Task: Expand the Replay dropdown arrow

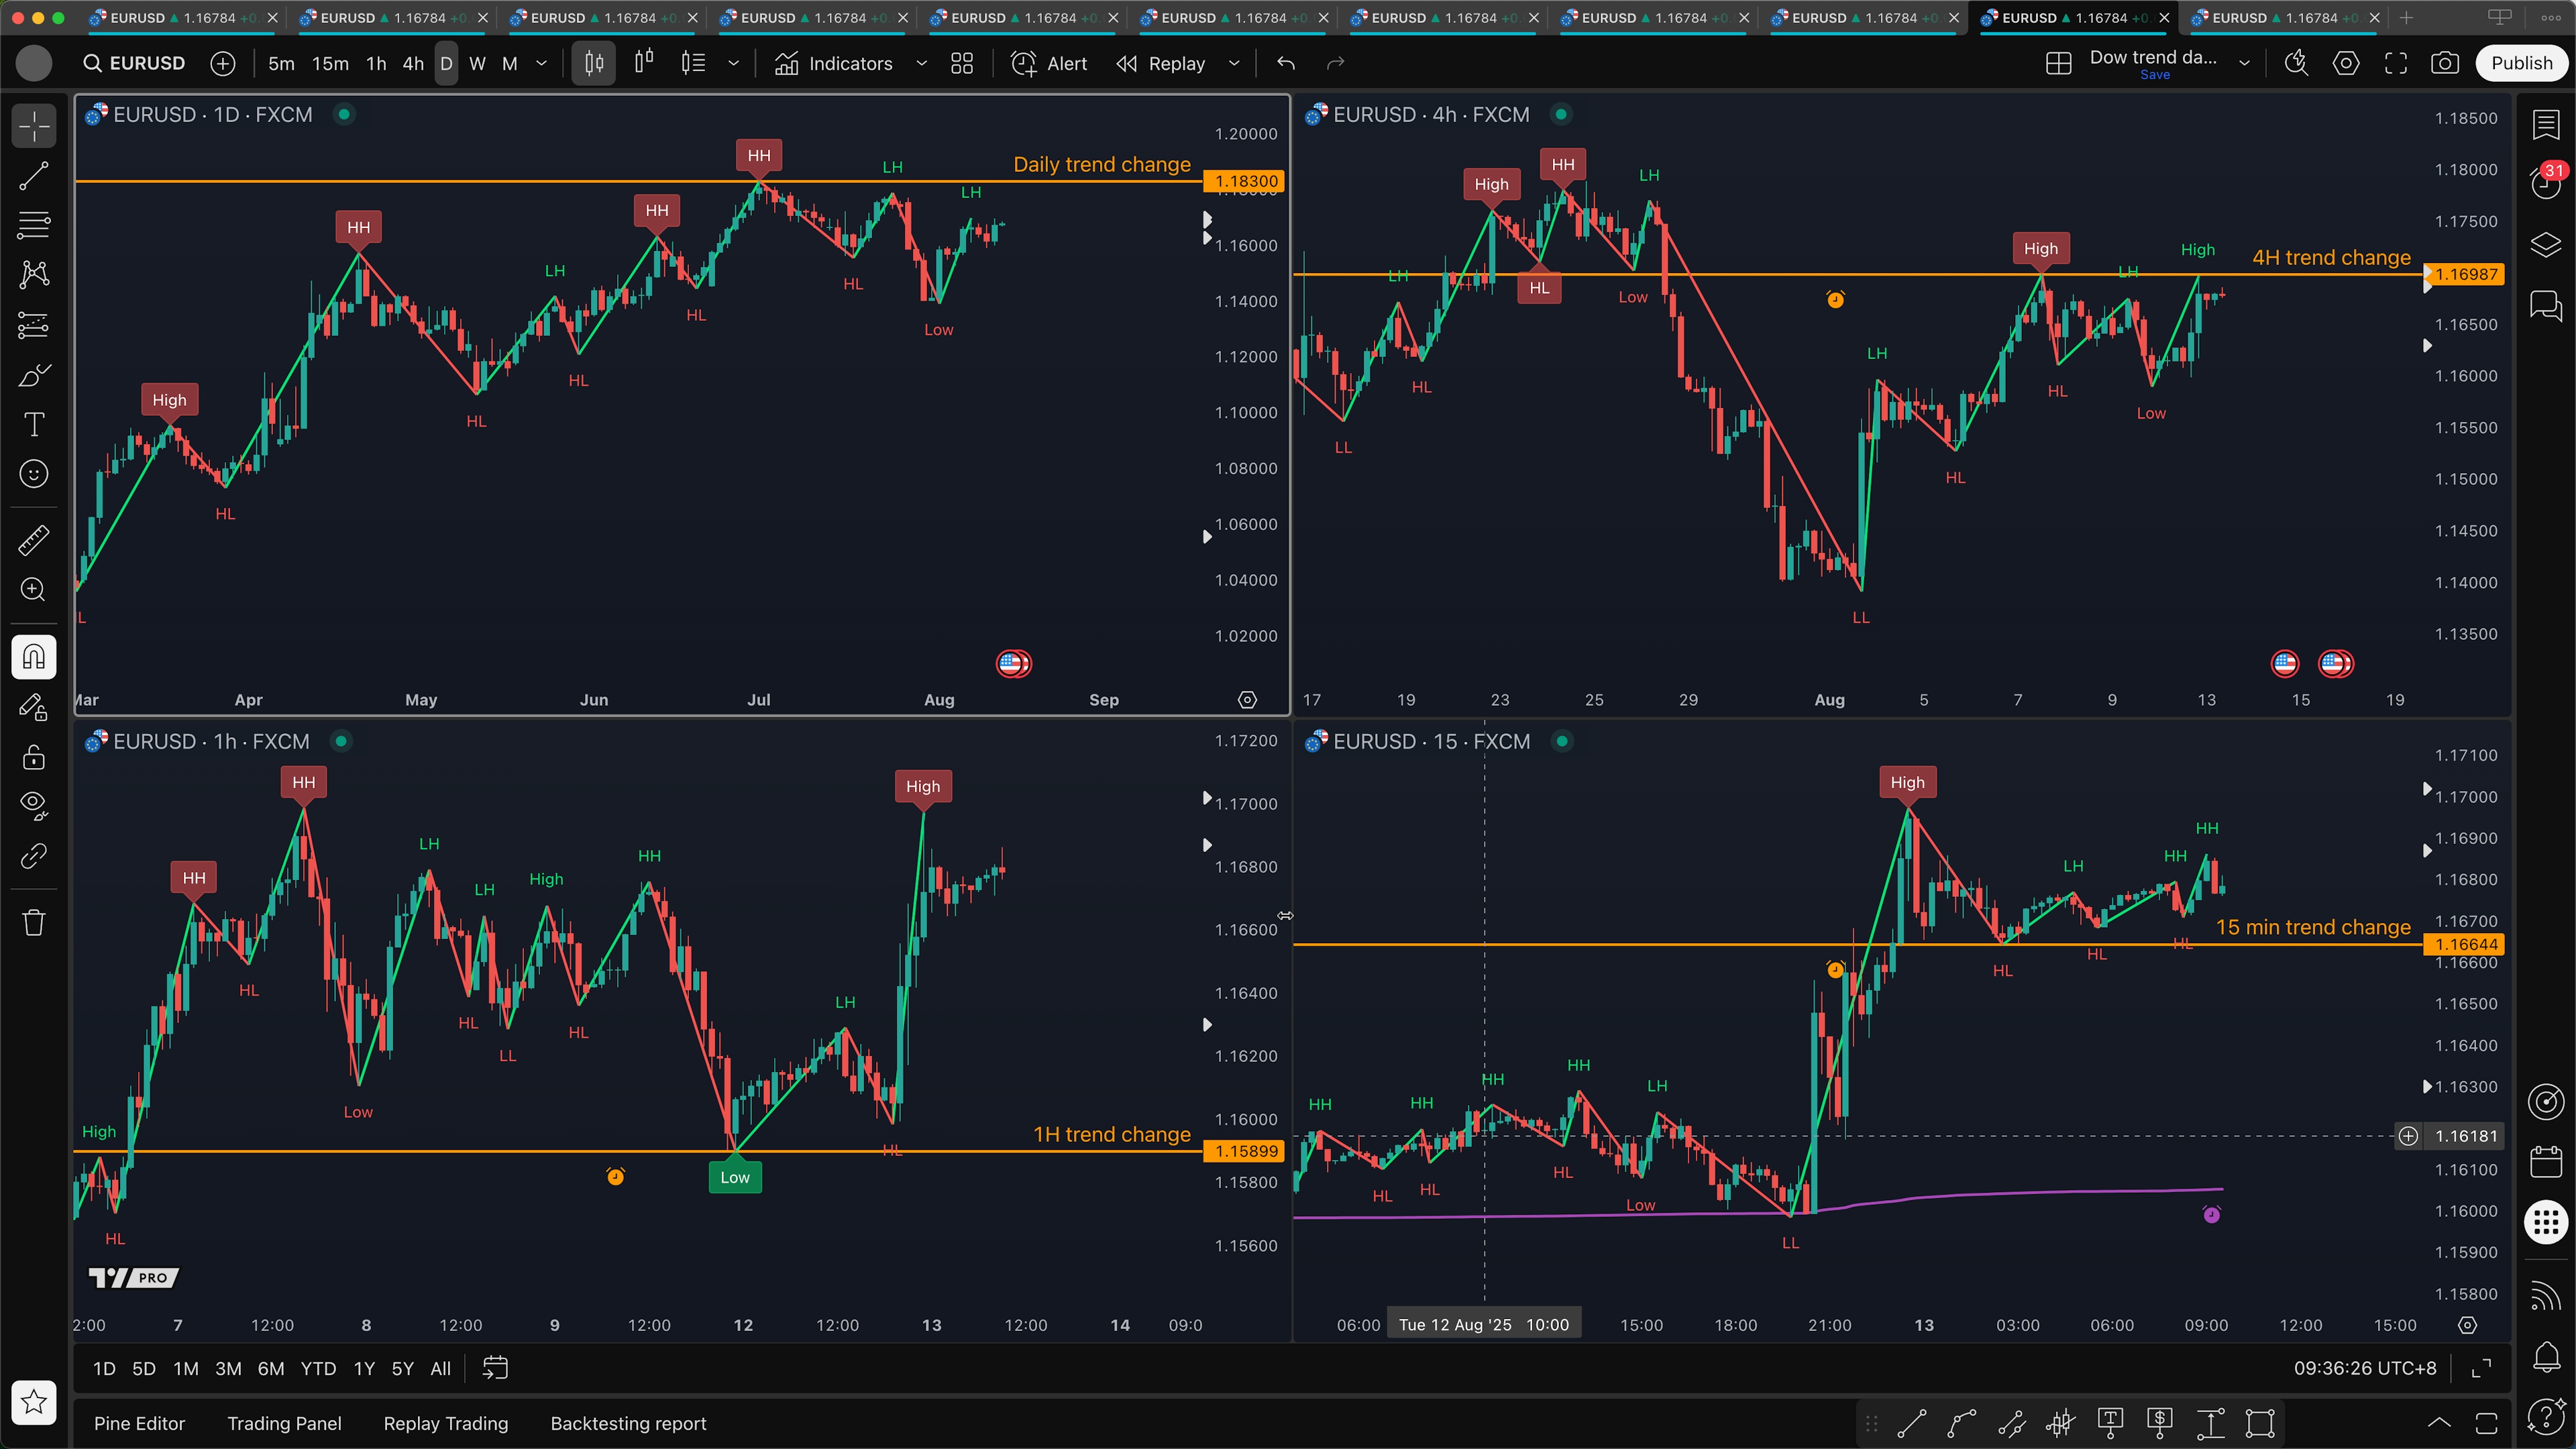Action: [x=1234, y=64]
